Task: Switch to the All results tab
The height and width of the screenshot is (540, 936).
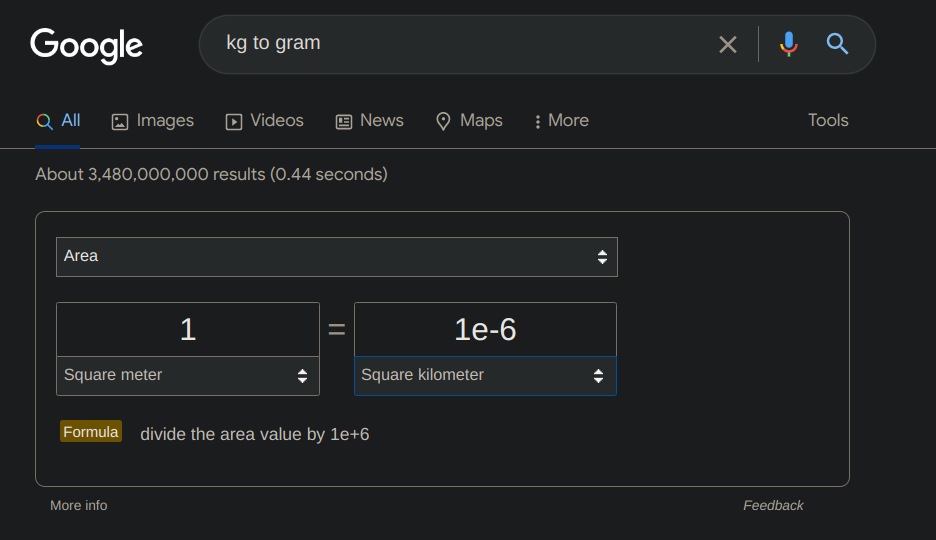Action: pyautogui.click(x=58, y=121)
